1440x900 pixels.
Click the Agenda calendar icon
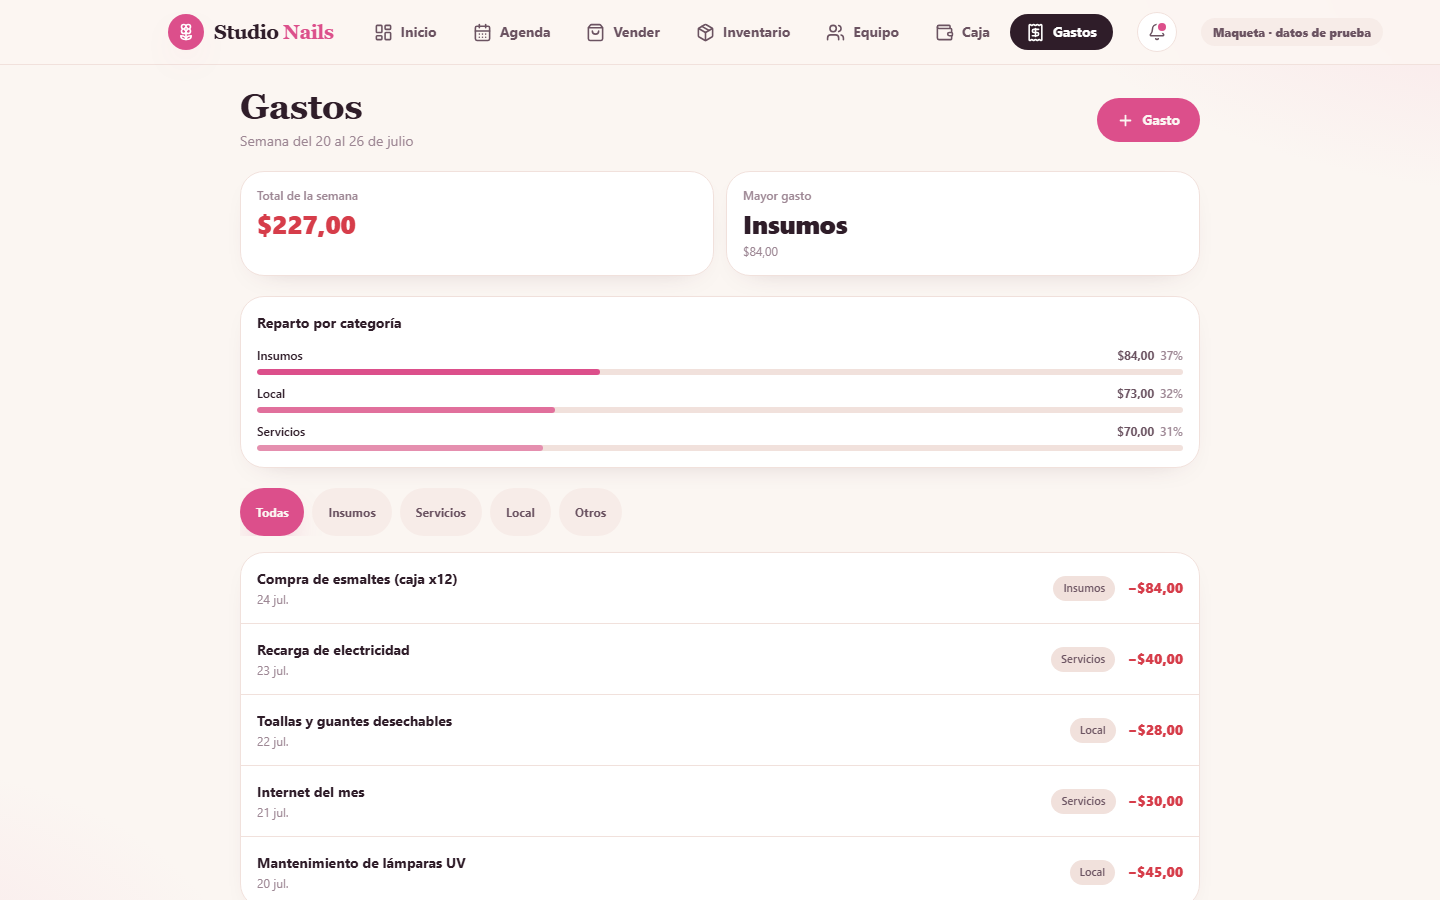click(x=482, y=33)
